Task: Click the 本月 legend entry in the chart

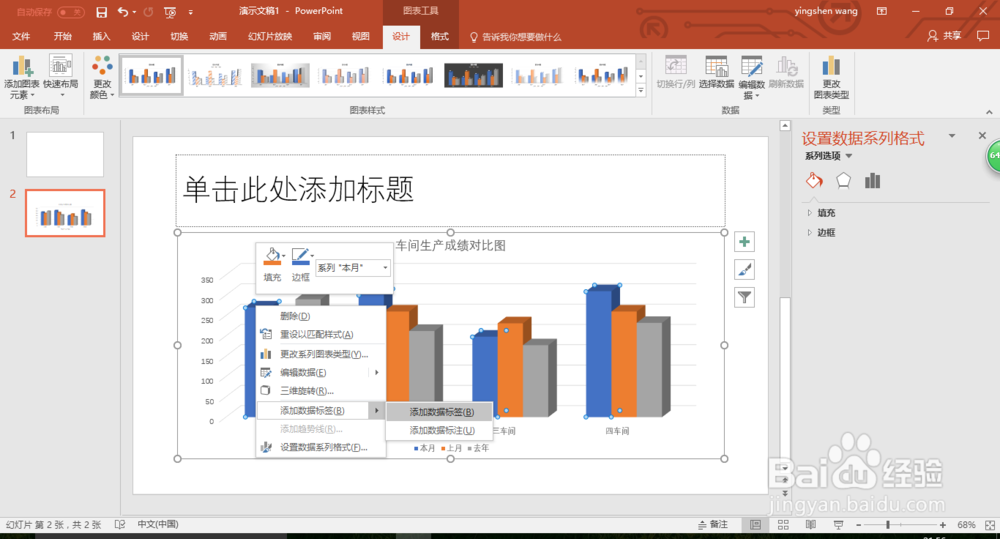Action: point(425,448)
